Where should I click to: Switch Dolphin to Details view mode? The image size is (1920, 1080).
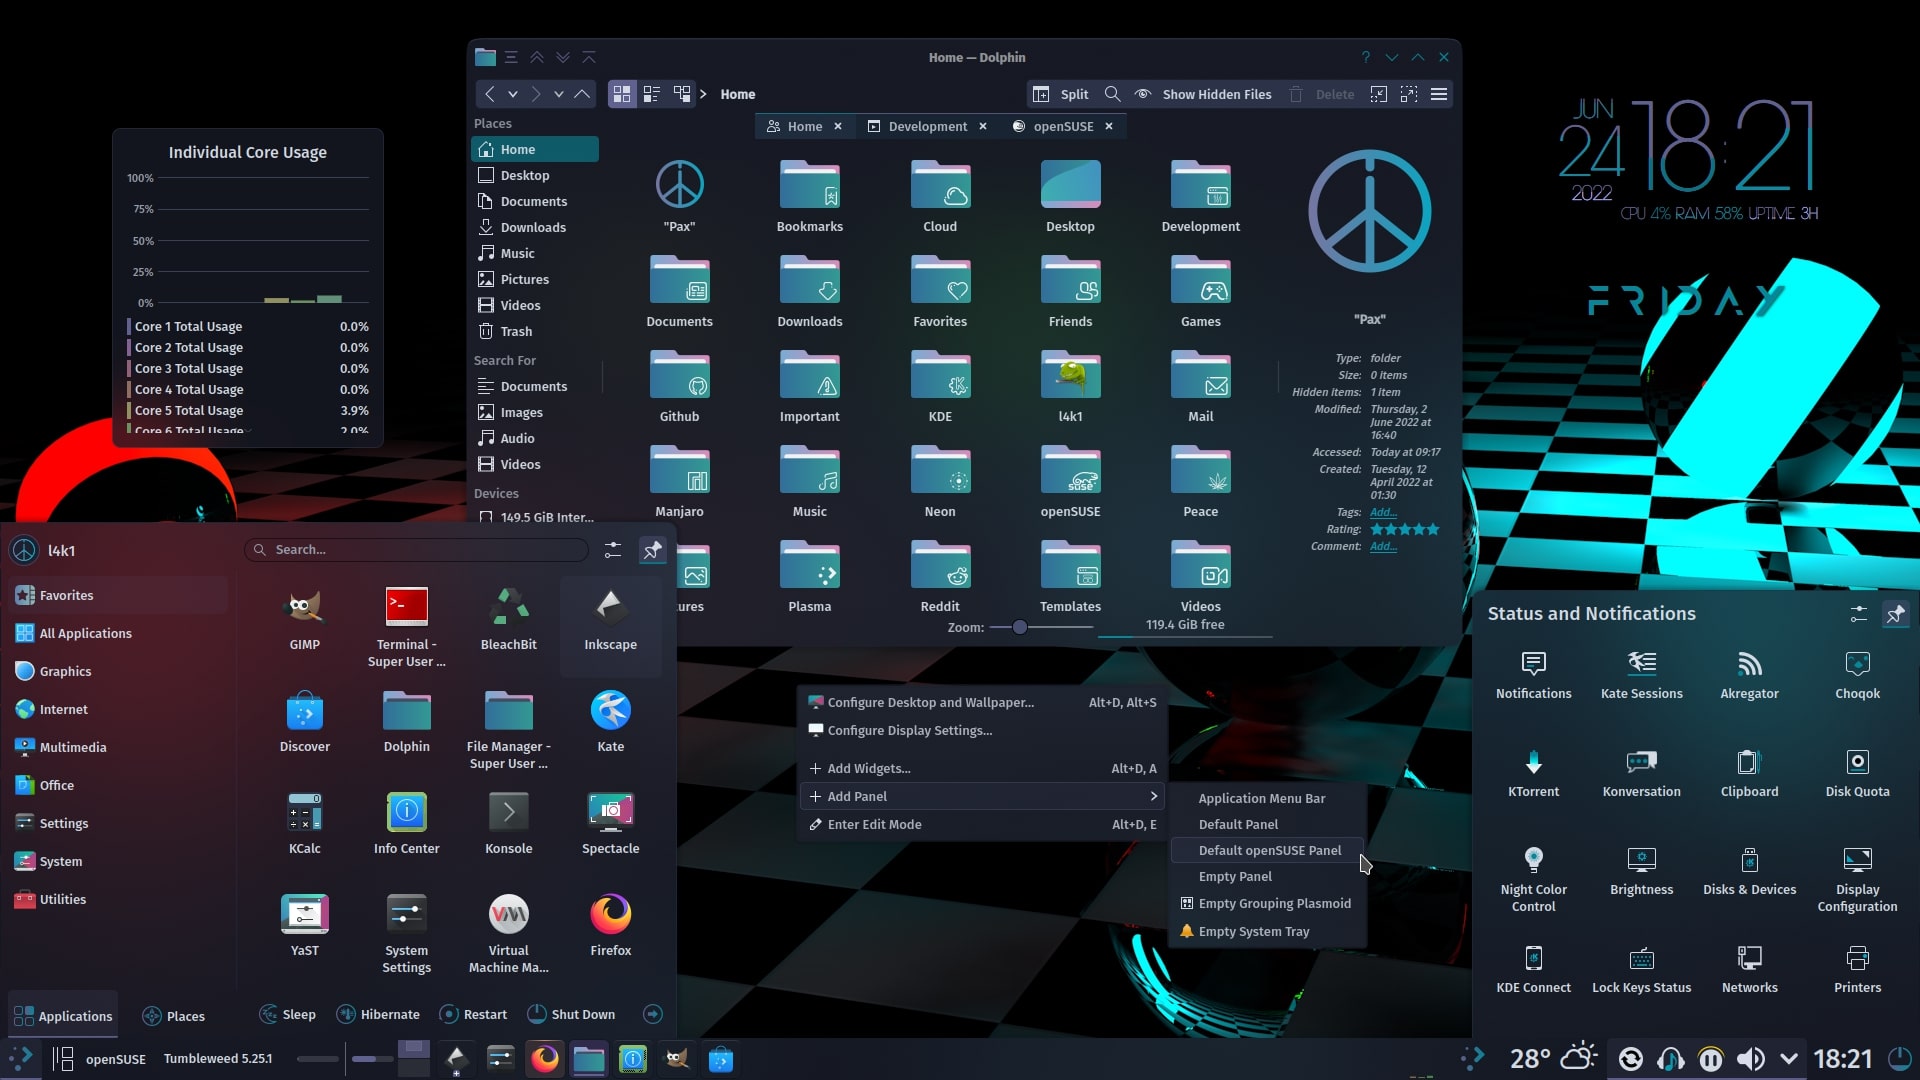tap(682, 94)
